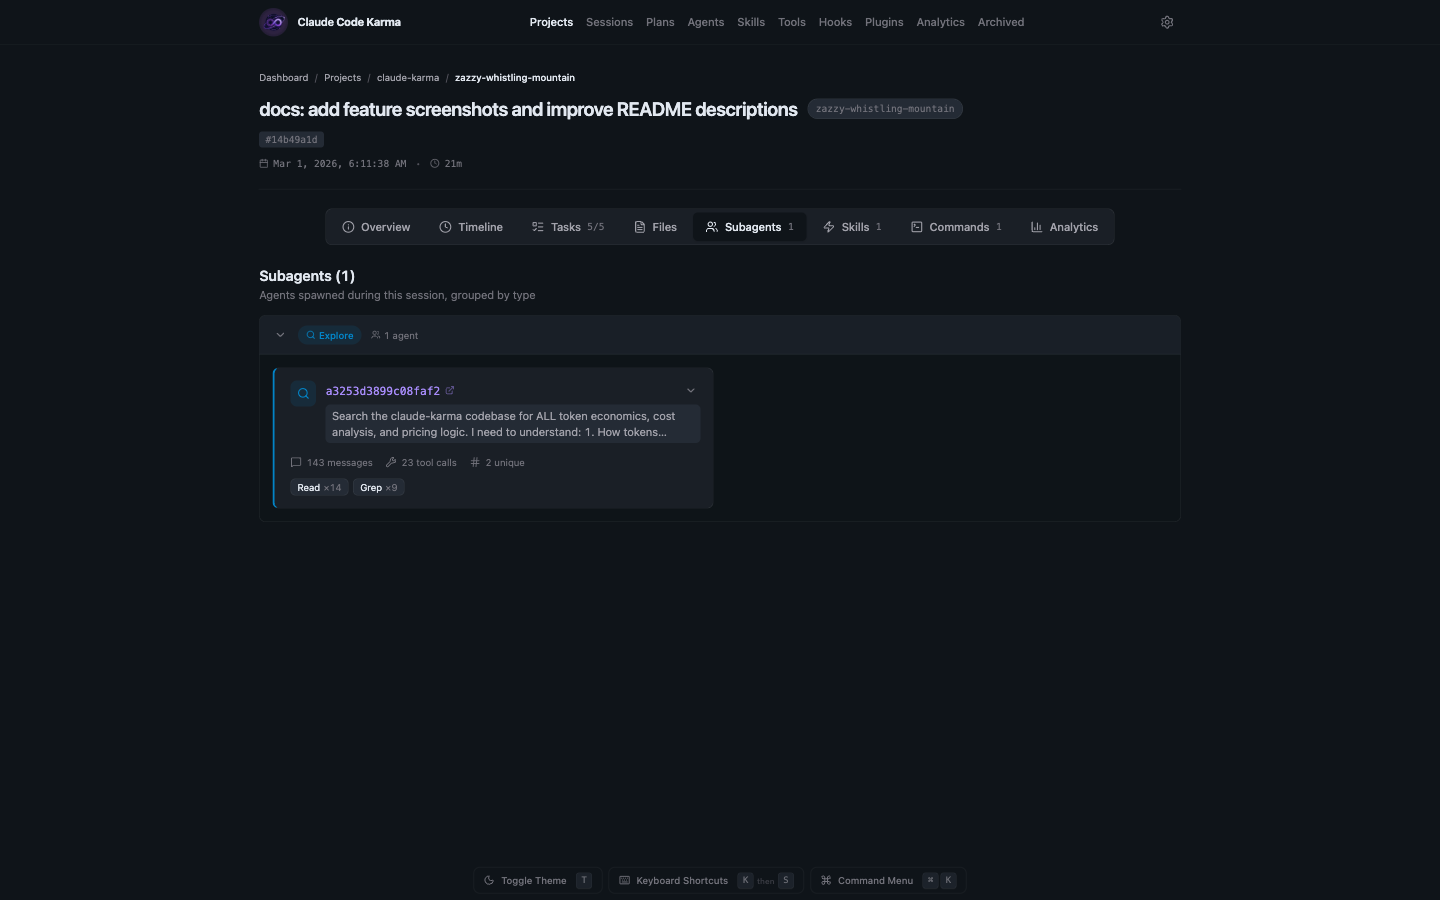
Task: Open Keyboard Shortcuts button
Action: 706,881
